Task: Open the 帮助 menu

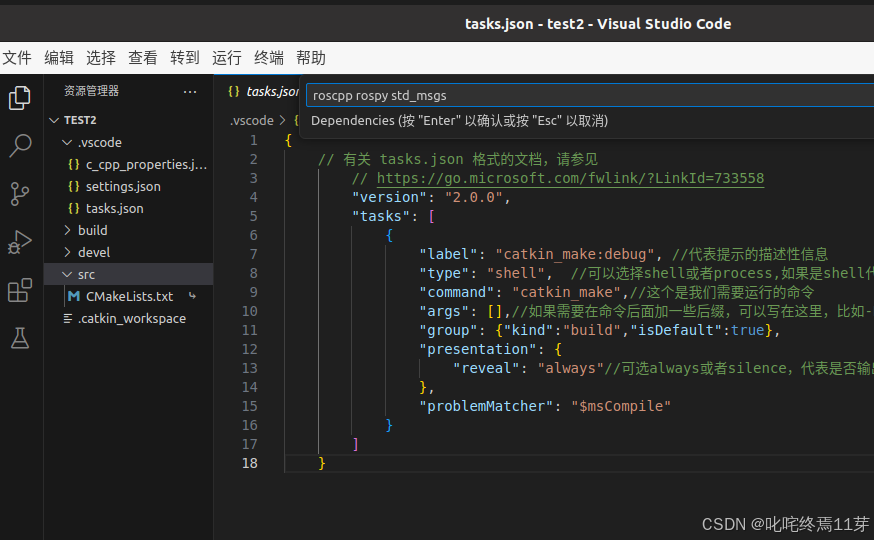Action: click(311, 57)
